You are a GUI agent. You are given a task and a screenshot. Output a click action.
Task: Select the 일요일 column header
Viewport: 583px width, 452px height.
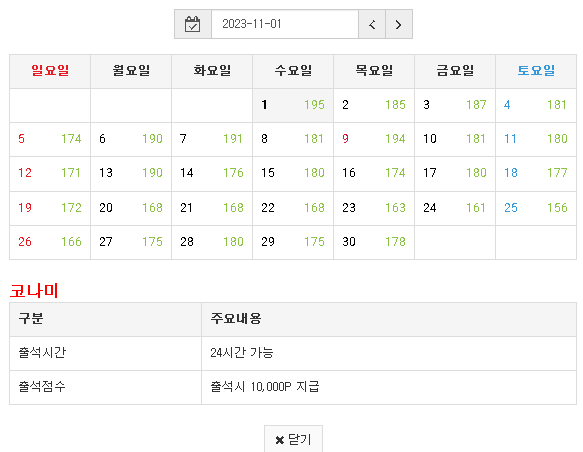pos(50,71)
